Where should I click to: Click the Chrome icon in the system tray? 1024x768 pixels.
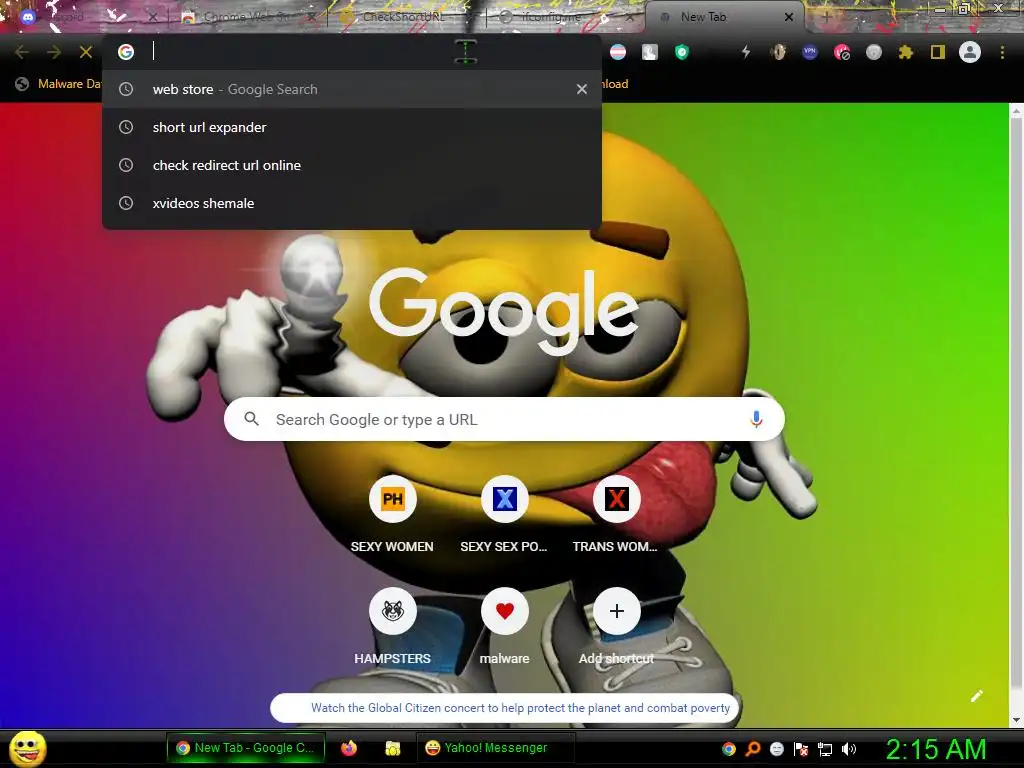pos(729,748)
